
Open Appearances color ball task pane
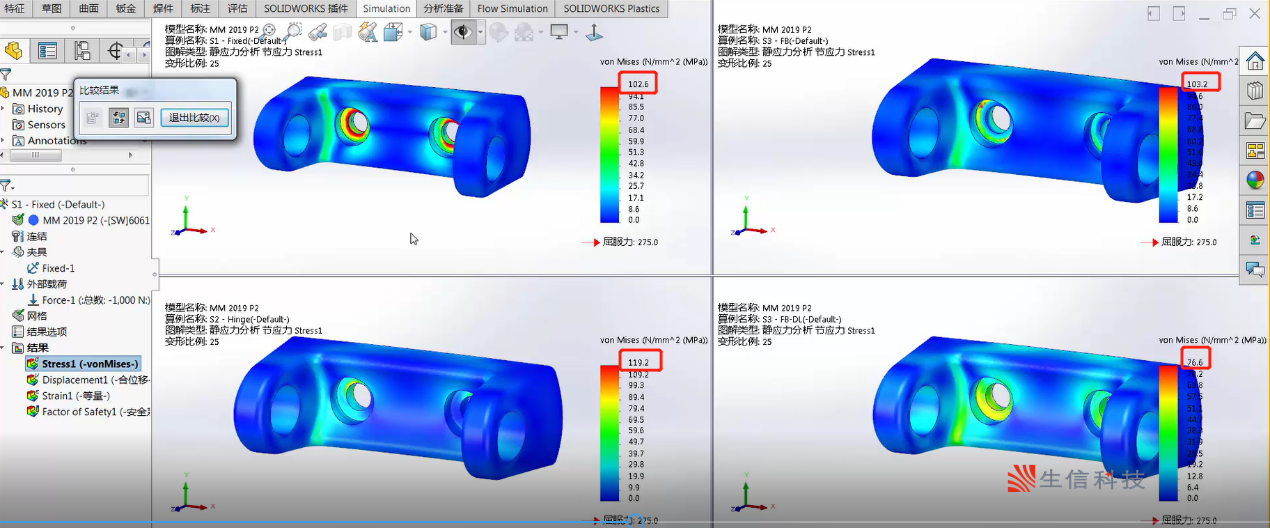tap(1254, 180)
